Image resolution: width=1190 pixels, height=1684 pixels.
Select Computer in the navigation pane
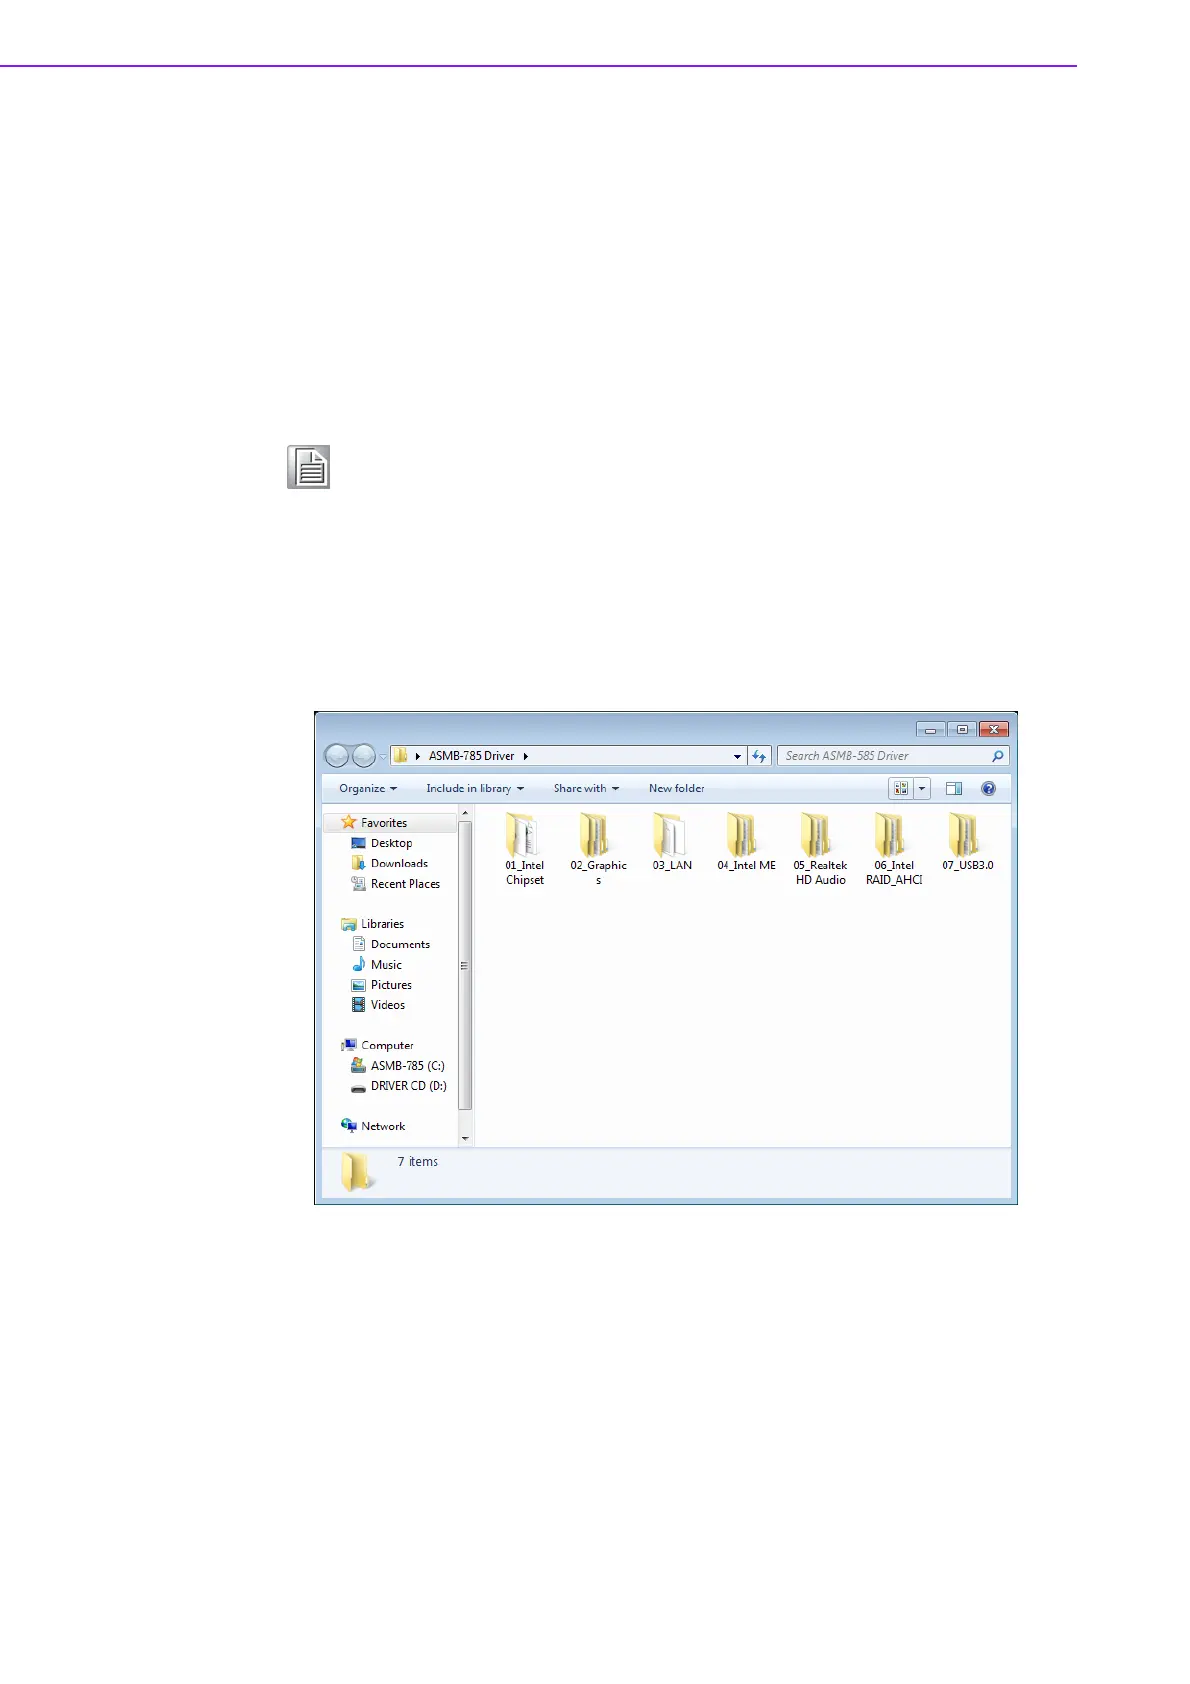pyautogui.click(x=387, y=1045)
